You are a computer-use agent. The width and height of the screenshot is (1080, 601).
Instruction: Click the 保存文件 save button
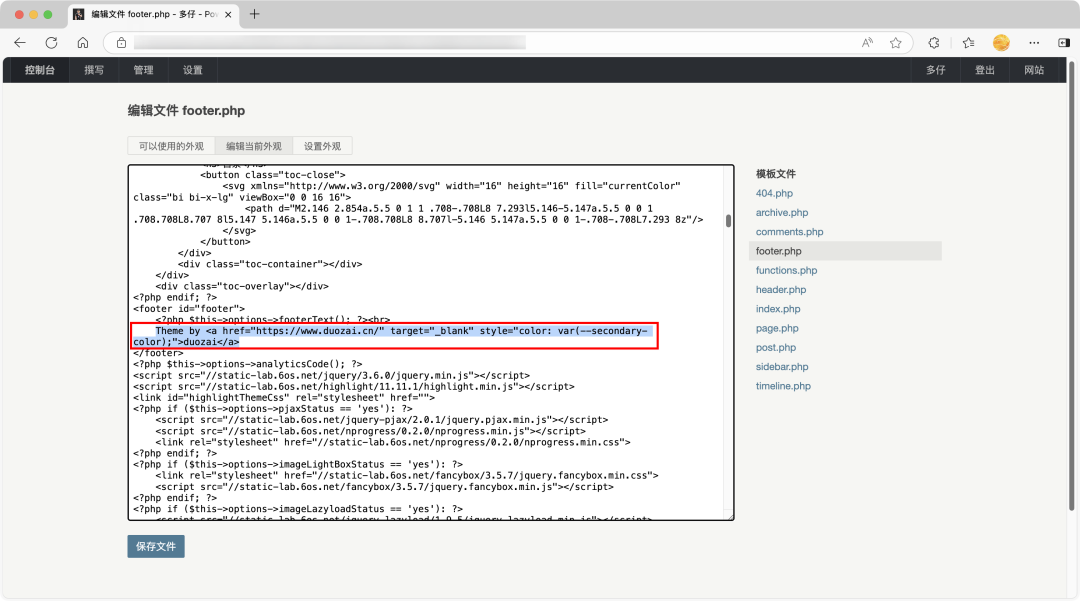tap(156, 547)
